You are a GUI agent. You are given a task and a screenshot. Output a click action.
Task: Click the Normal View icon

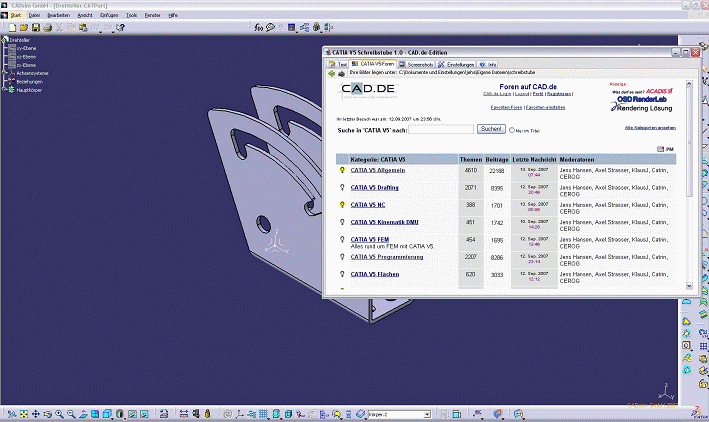click(83, 414)
